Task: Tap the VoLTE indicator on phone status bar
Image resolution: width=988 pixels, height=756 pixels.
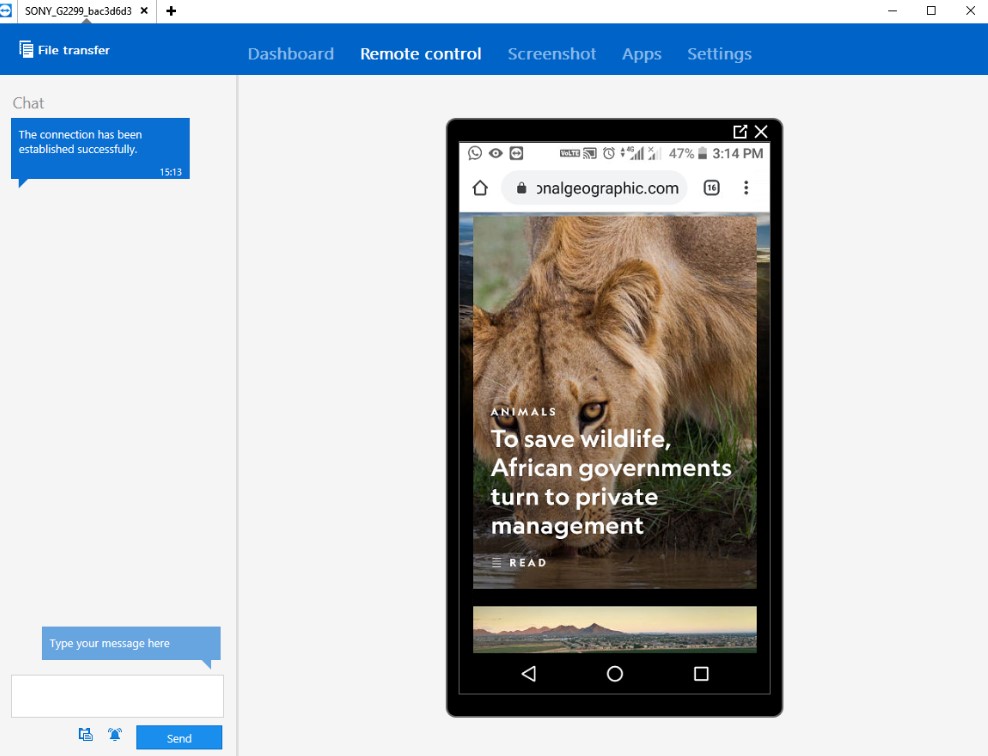Action: [x=570, y=153]
